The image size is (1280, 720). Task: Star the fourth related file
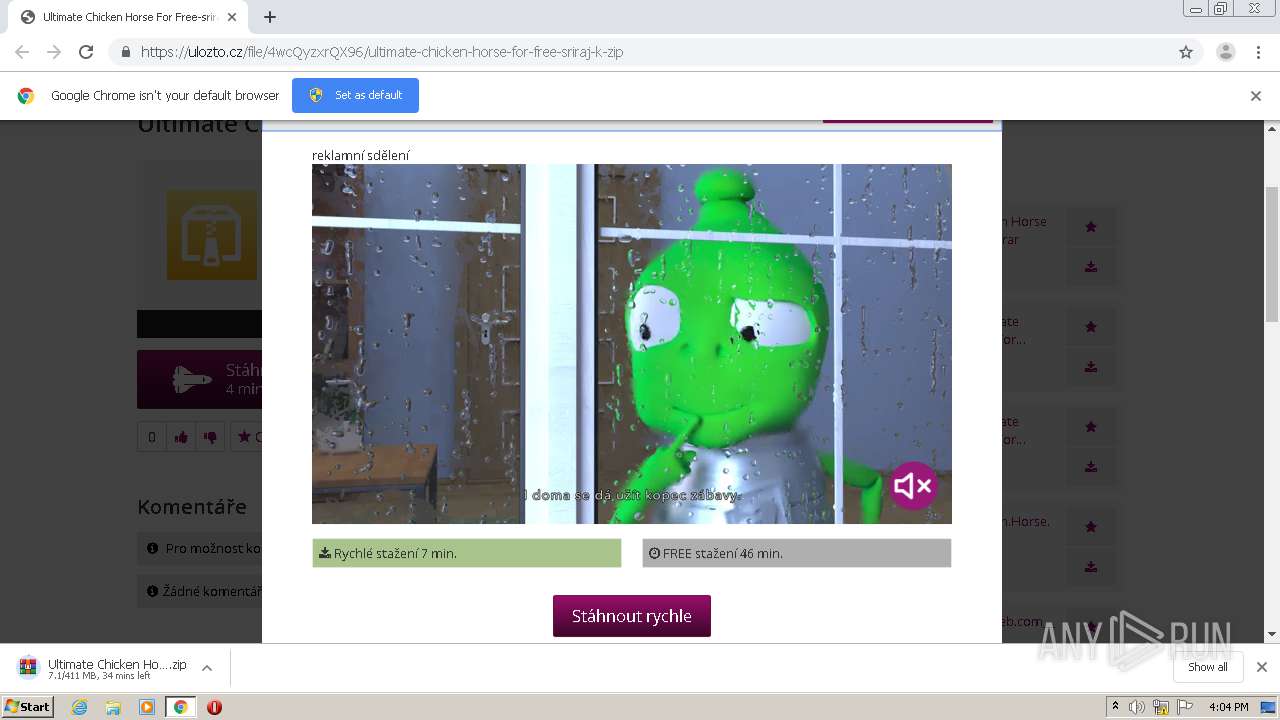click(1091, 527)
